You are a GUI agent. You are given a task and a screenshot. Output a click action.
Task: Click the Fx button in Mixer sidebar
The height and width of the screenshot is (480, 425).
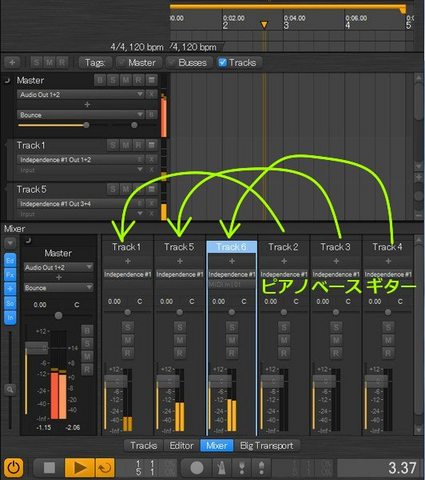[x=10, y=275]
